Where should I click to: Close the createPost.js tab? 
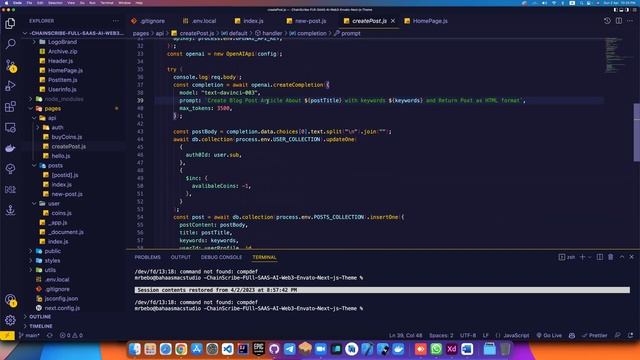tap(393, 21)
